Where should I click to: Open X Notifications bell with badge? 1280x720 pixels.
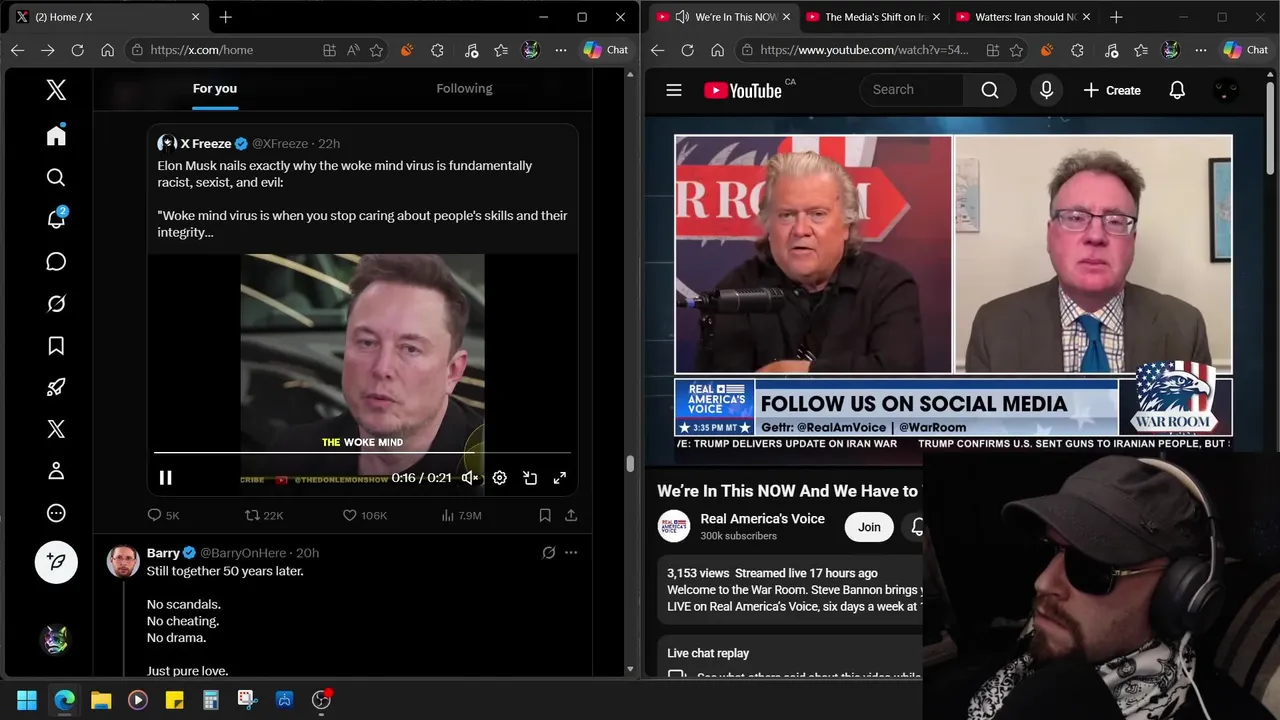(56, 220)
